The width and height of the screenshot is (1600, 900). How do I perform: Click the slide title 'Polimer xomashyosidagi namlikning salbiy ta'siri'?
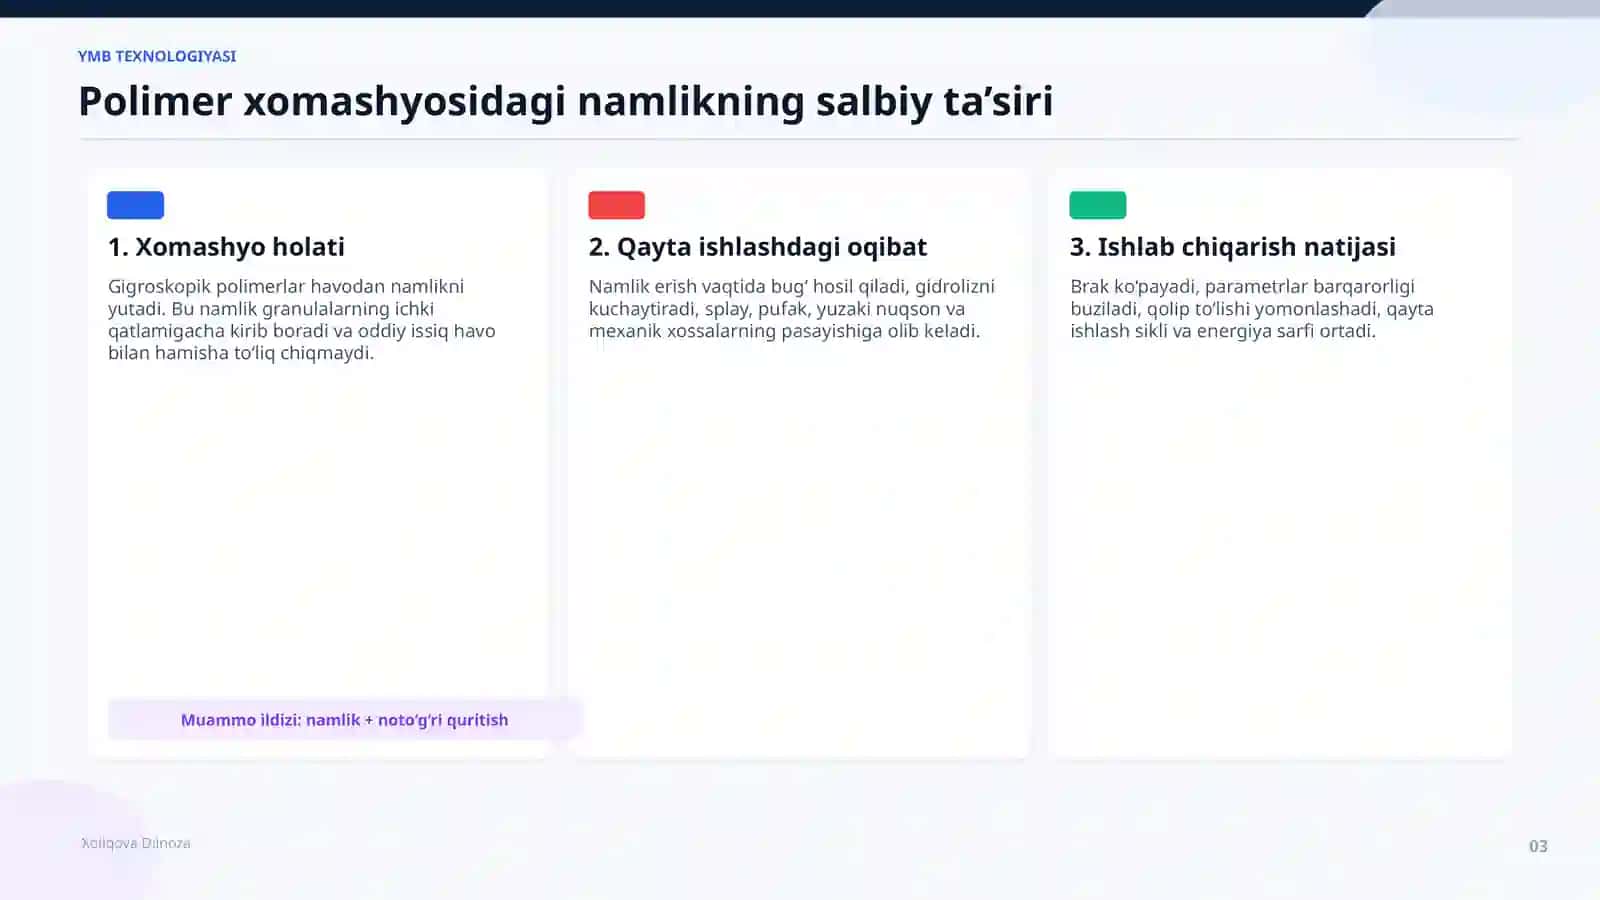pyautogui.click(x=566, y=101)
